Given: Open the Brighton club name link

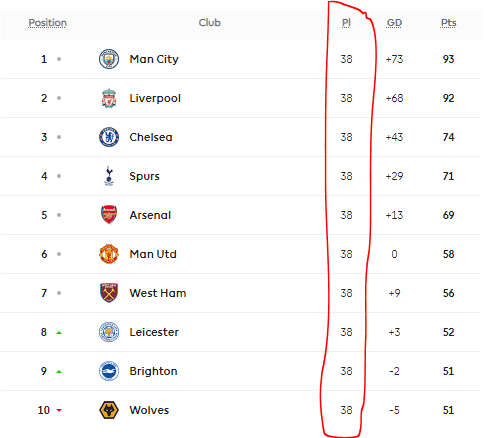Looking at the screenshot, I should (153, 371).
